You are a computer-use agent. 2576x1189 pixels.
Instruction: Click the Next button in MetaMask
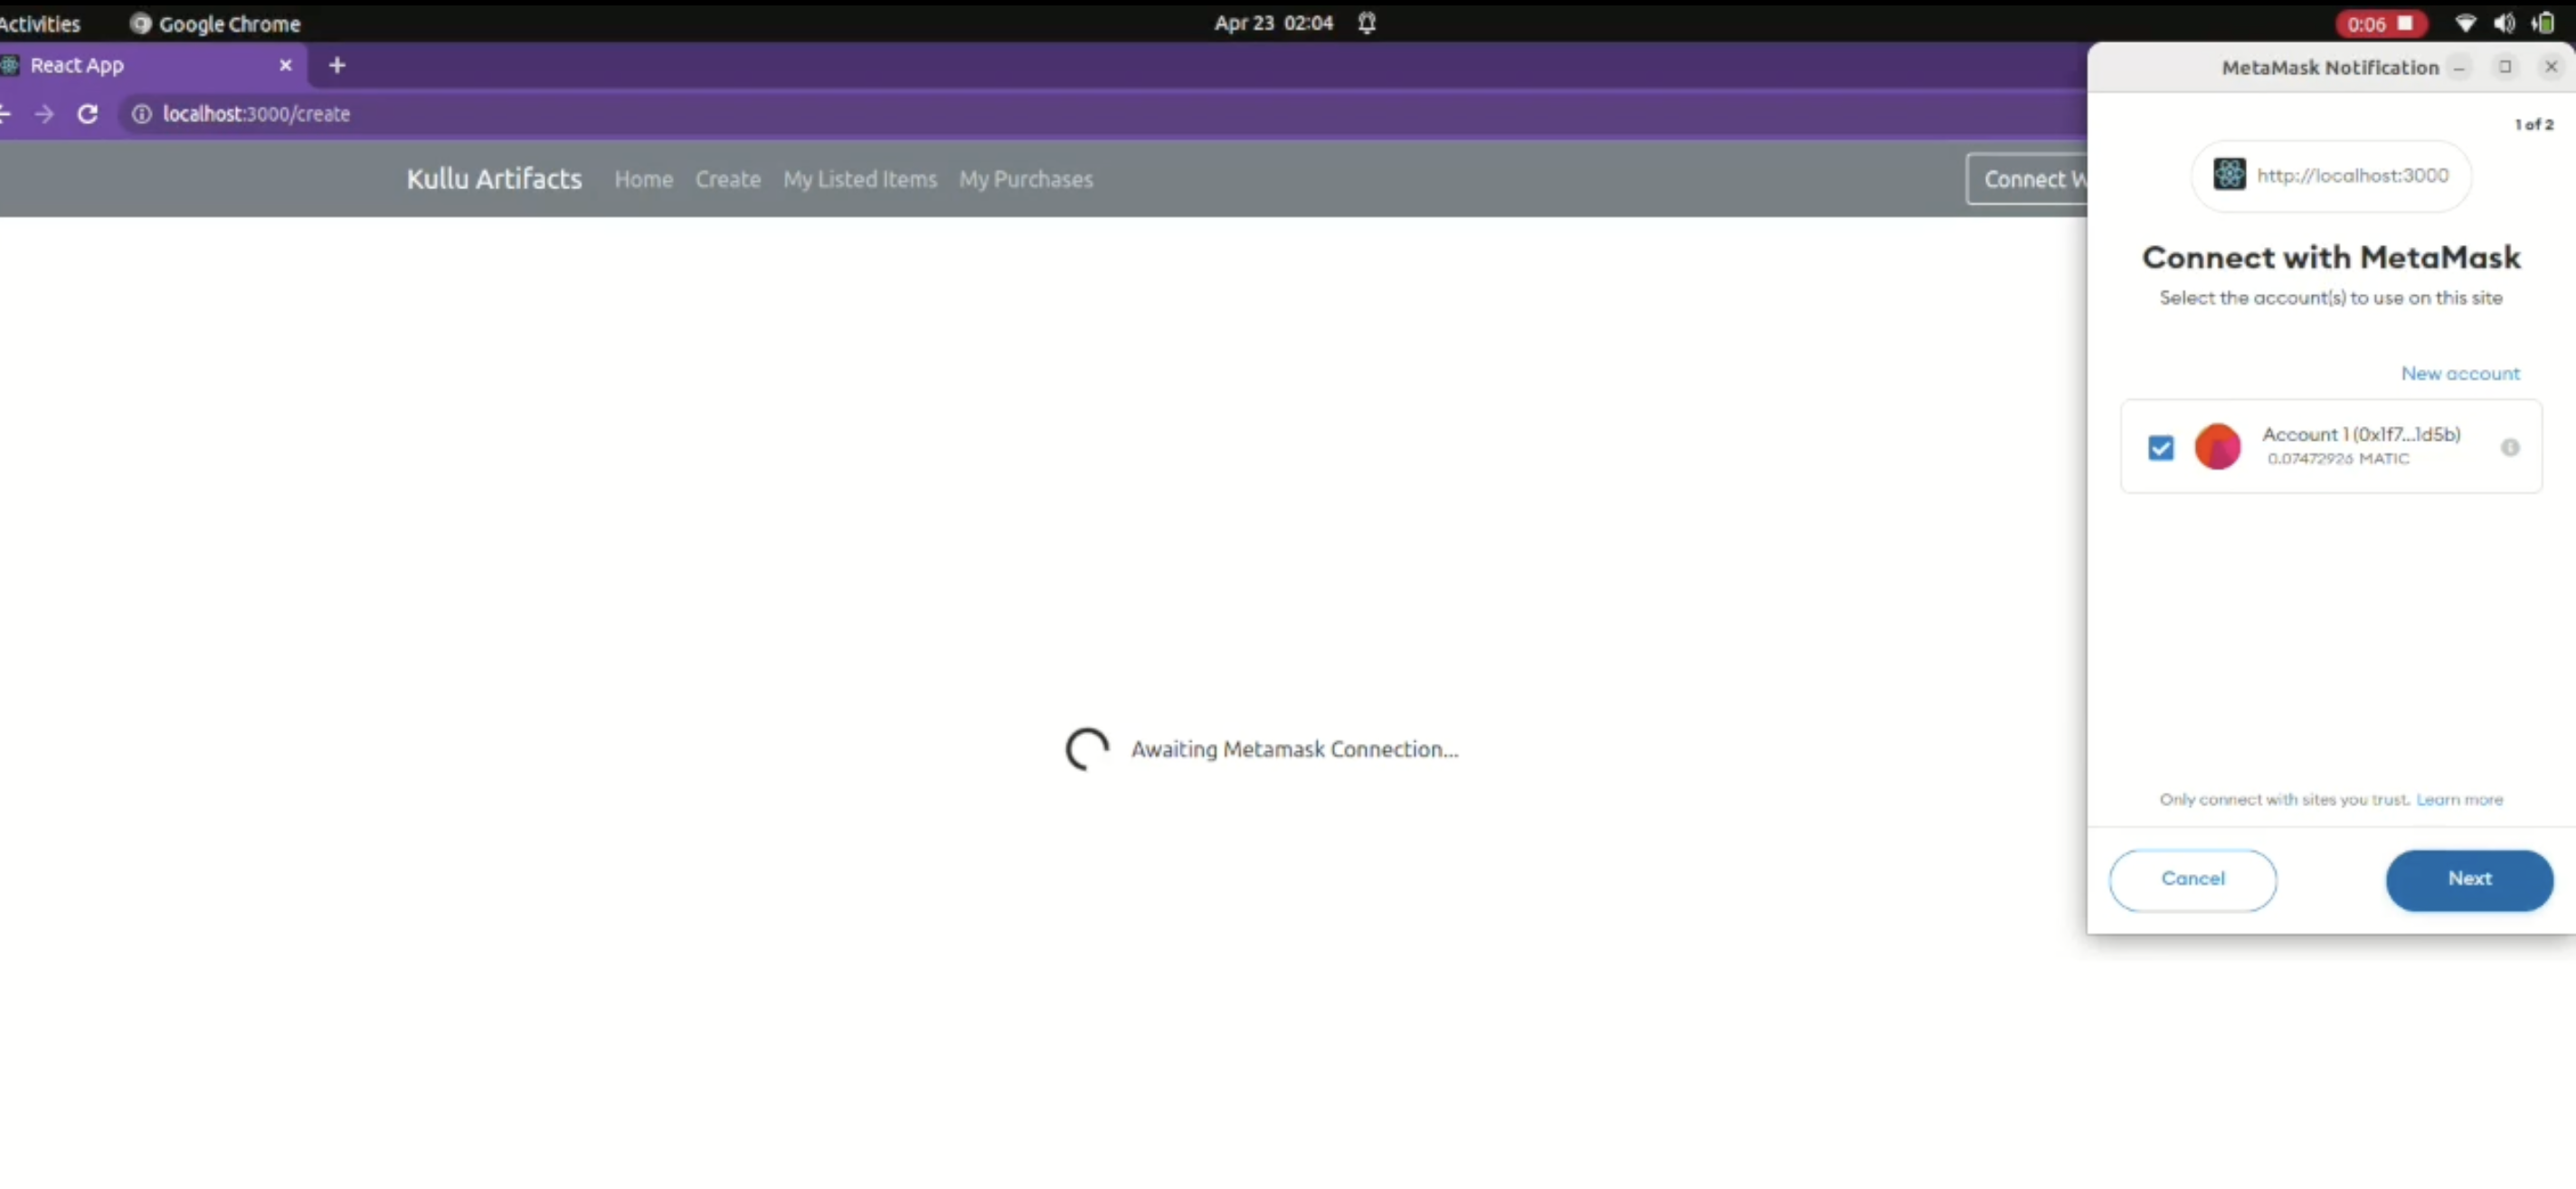pos(2468,879)
